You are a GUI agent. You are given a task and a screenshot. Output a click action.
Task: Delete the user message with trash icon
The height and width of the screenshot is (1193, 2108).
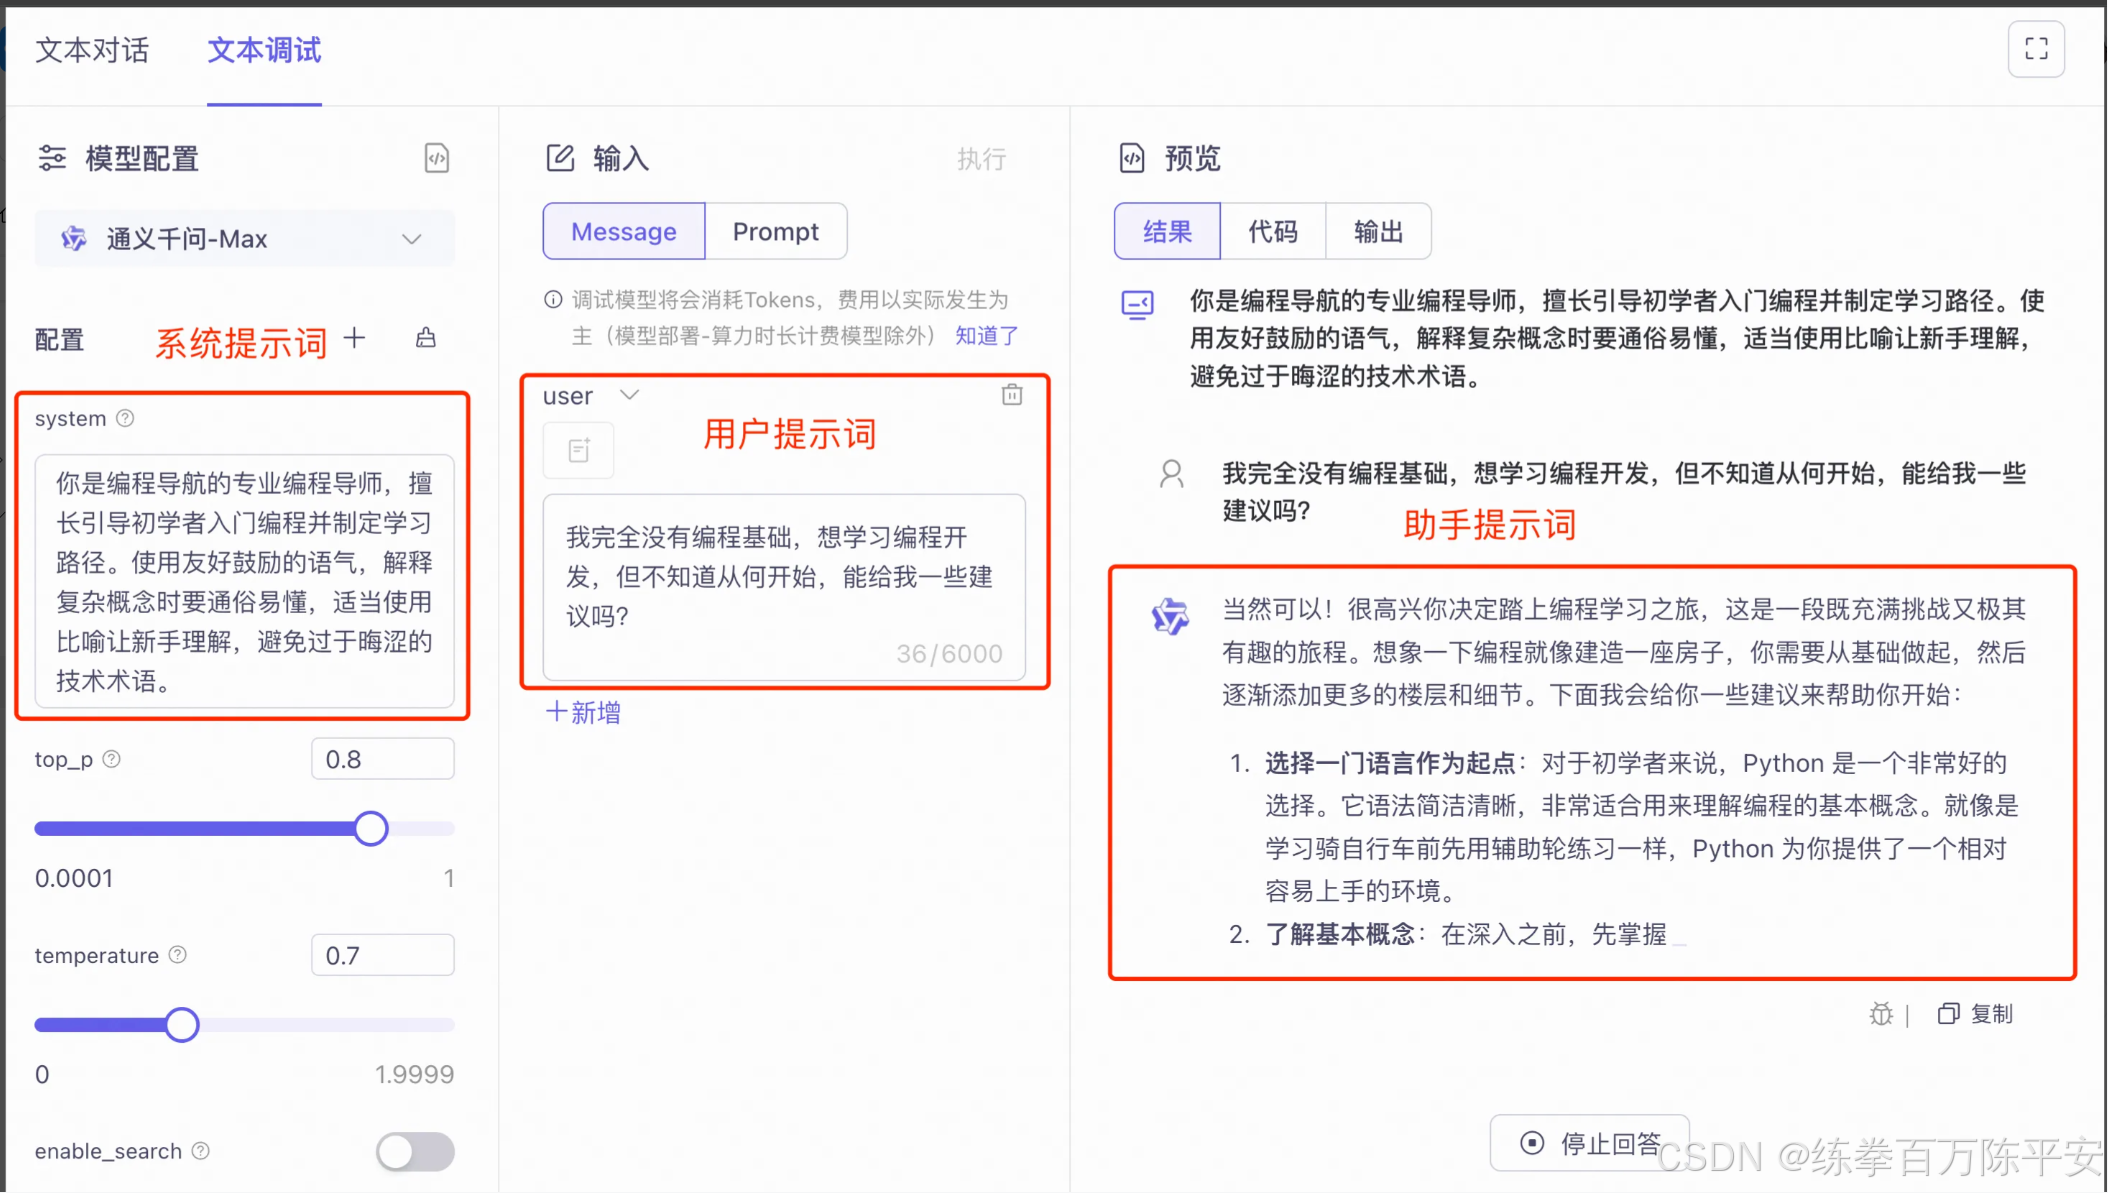(1012, 395)
